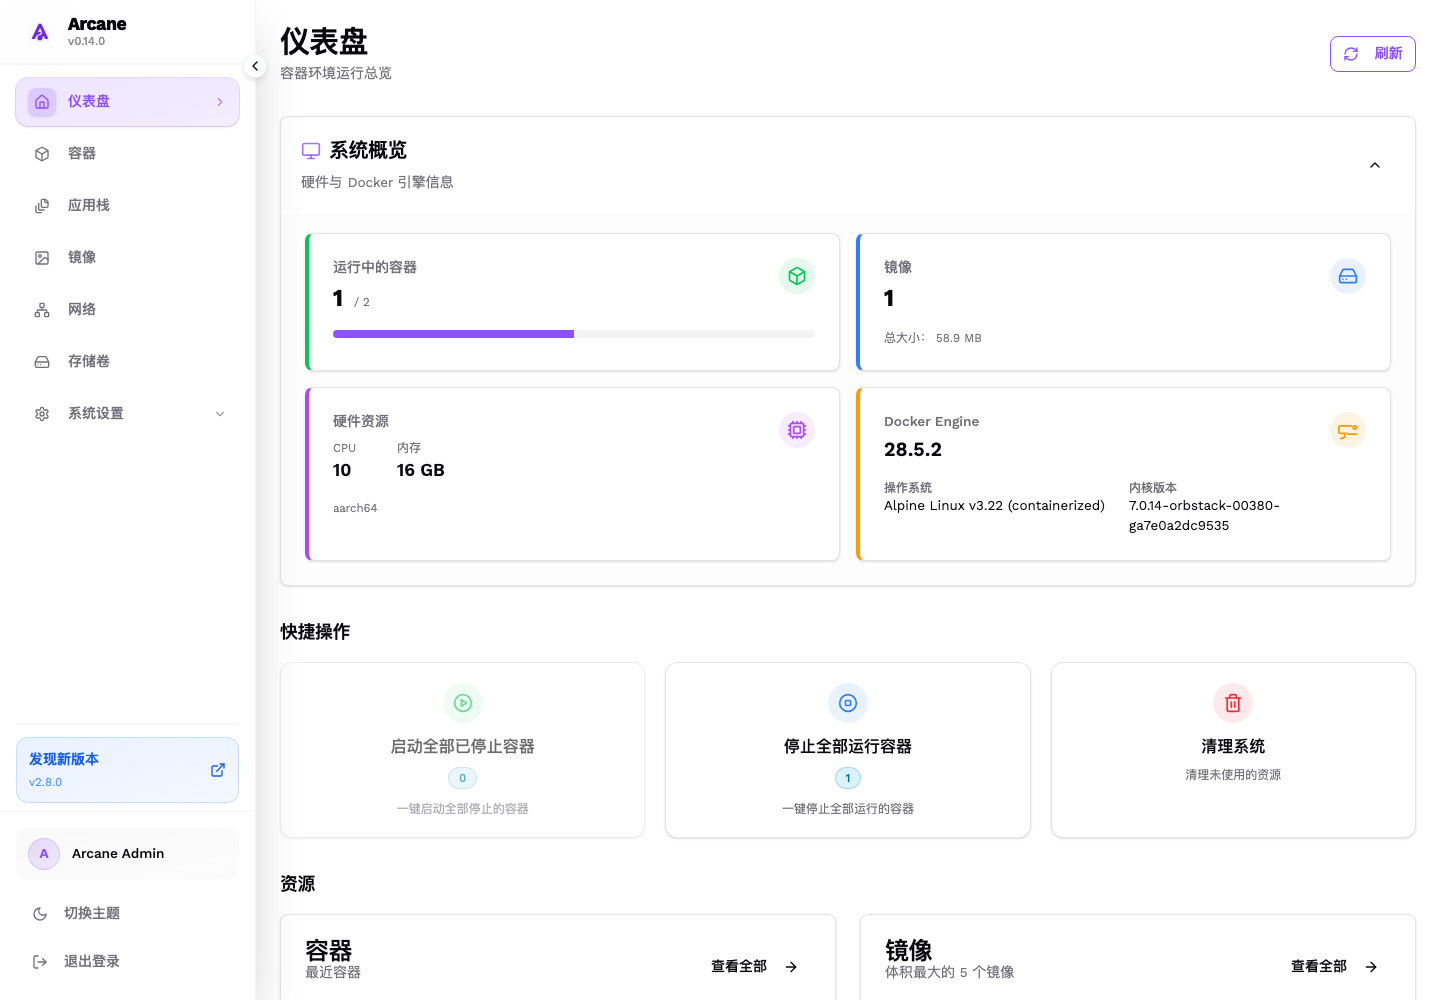Click the logout icon beside 退出登录
Viewport: 1440px width, 1000px height.
pyautogui.click(x=40, y=962)
